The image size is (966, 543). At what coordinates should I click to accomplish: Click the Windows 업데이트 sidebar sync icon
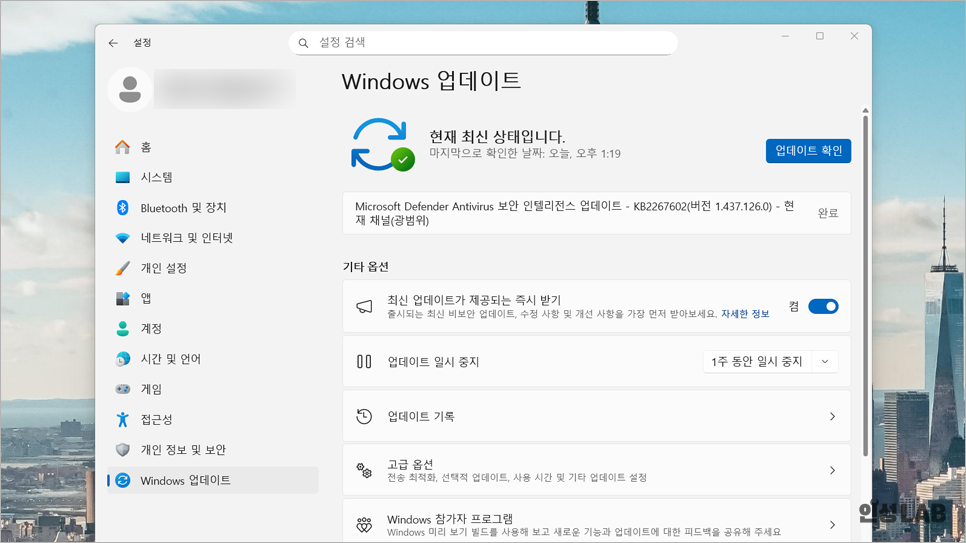pos(123,480)
